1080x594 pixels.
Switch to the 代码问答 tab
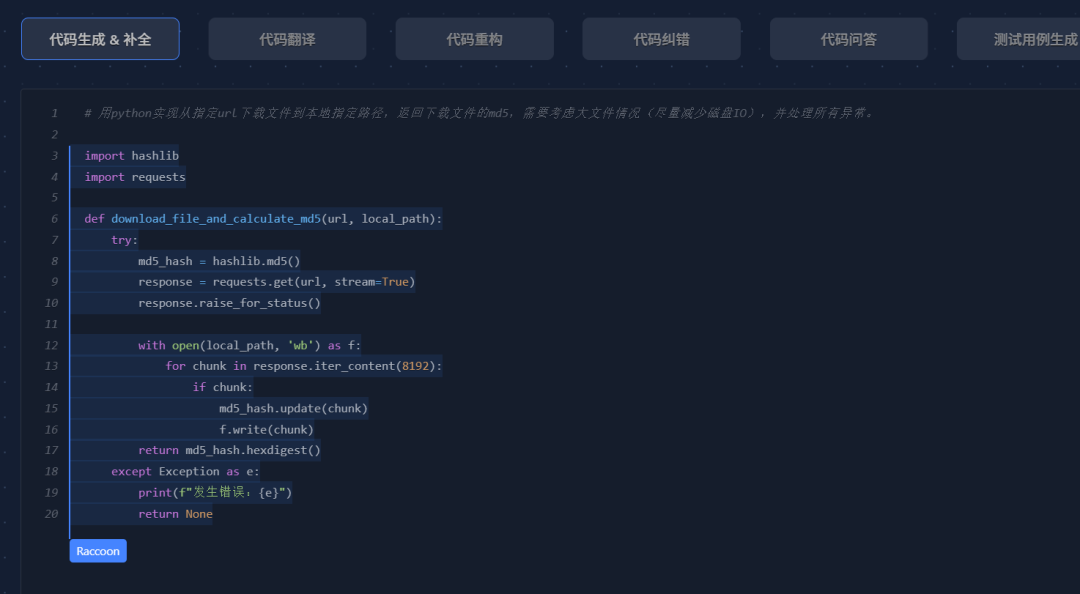pos(849,39)
